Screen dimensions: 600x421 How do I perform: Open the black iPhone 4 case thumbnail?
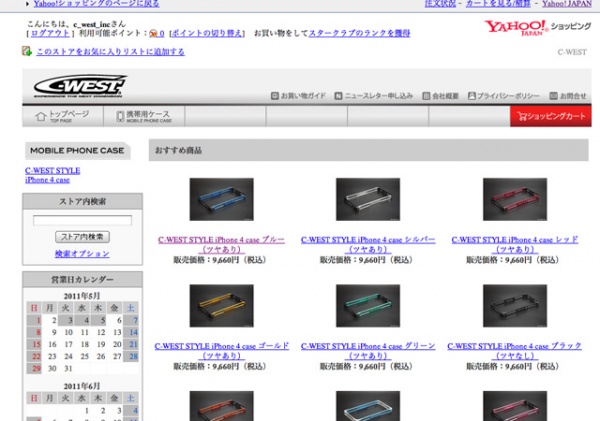[x=515, y=305]
